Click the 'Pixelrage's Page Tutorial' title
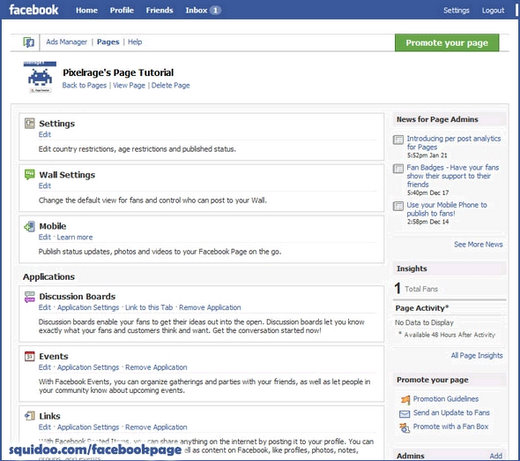This screenshot has height=461, width=520. [x=118, y=72]
